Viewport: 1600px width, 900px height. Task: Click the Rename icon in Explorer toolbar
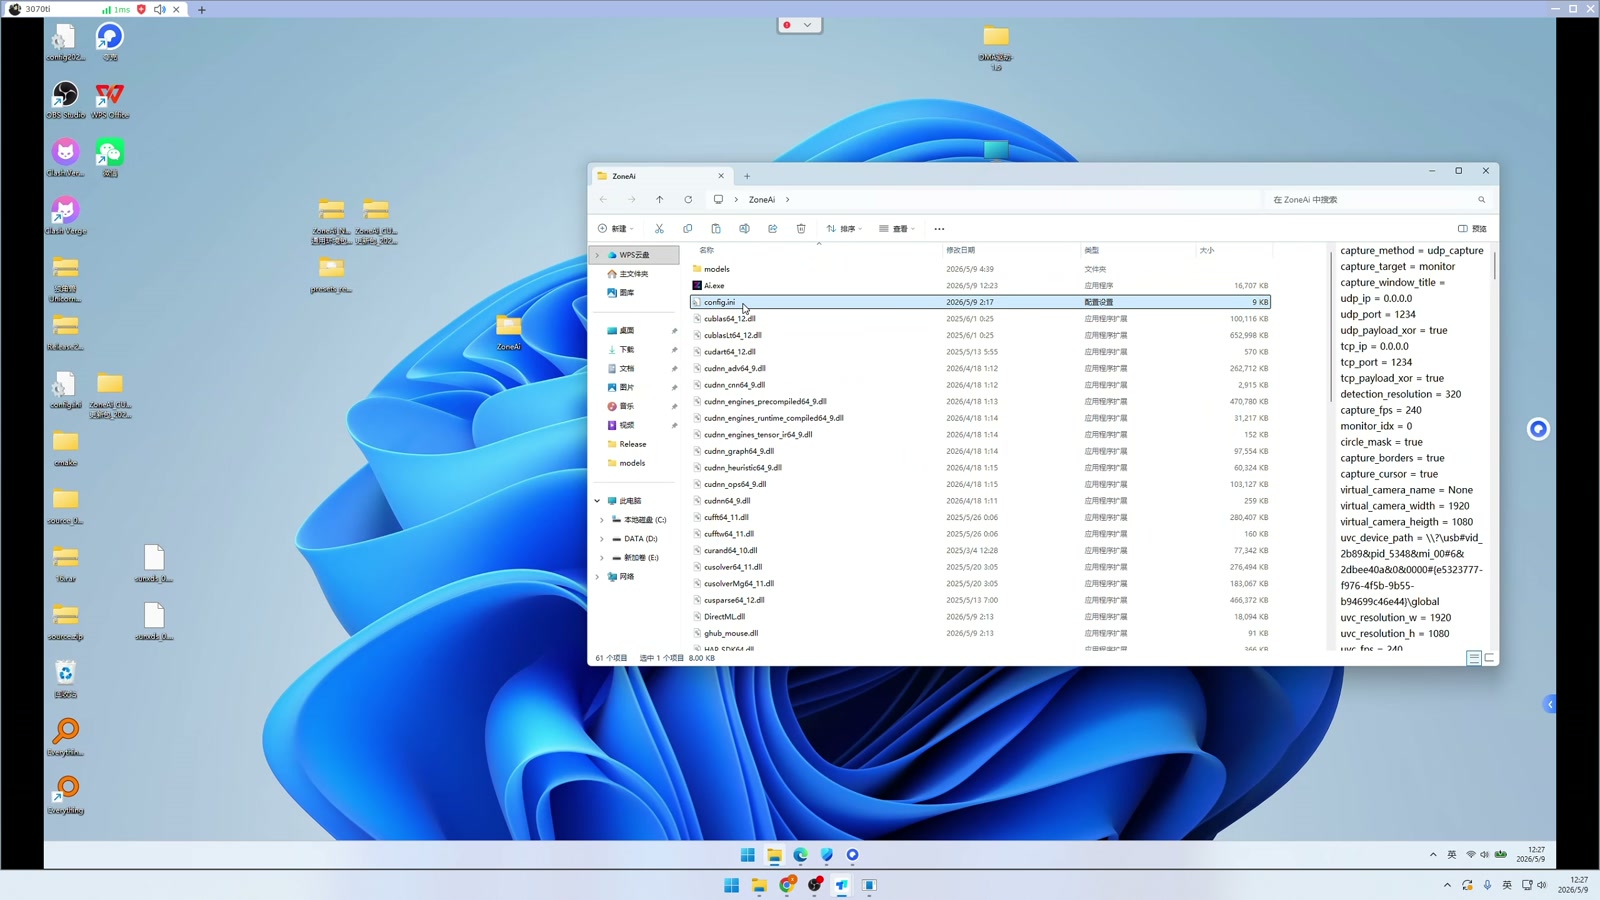click(x=744, y=229)
